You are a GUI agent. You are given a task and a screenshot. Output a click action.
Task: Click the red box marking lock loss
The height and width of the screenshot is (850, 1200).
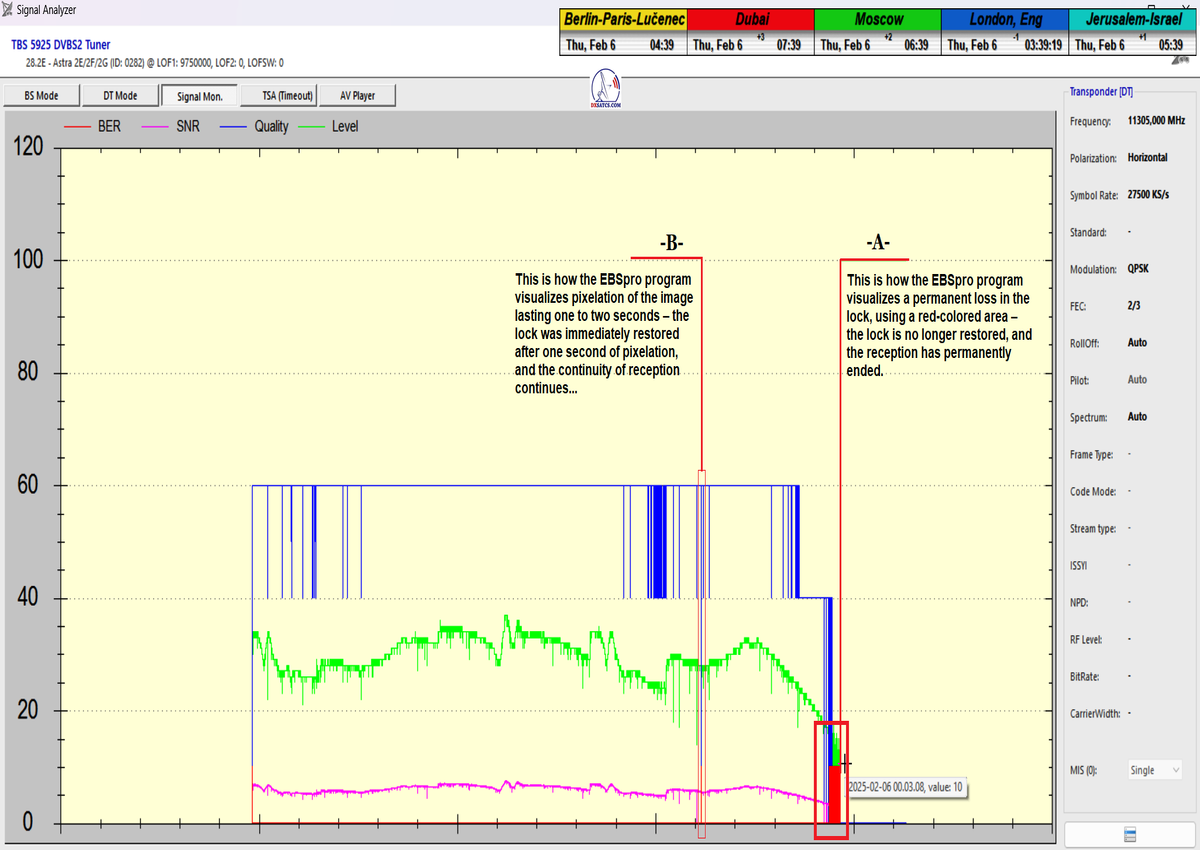[x=831, y=780]
